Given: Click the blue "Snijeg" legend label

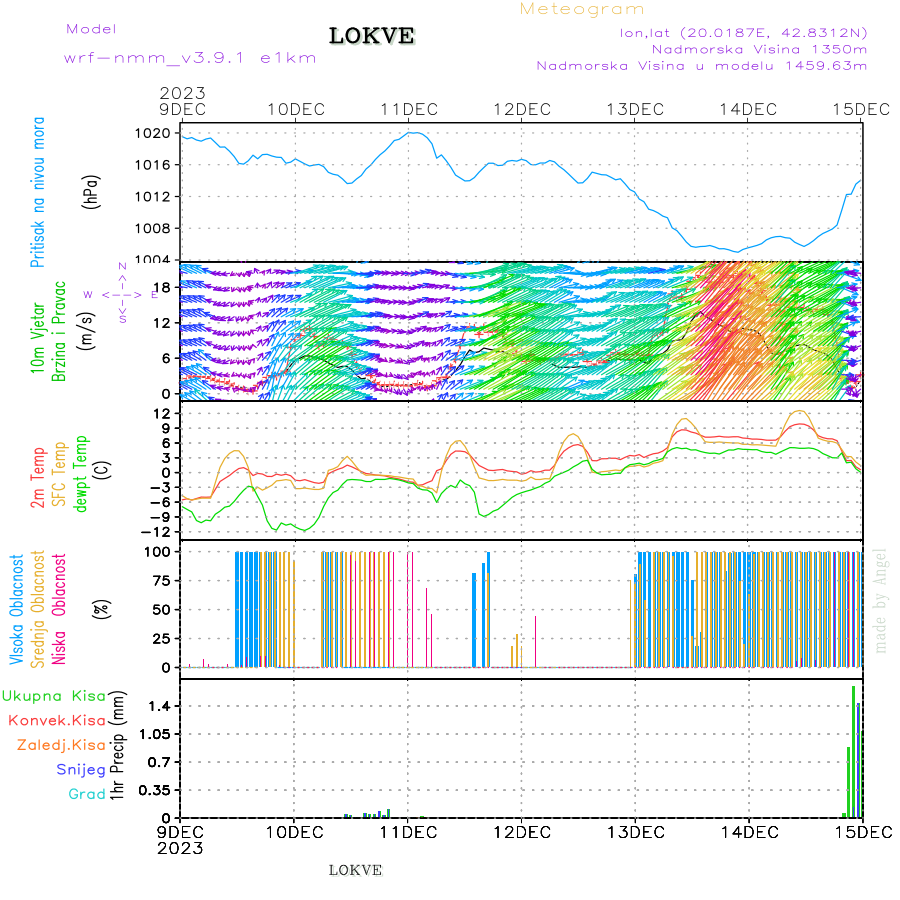Looking at the screenshot, I should (x=81, y=770).
